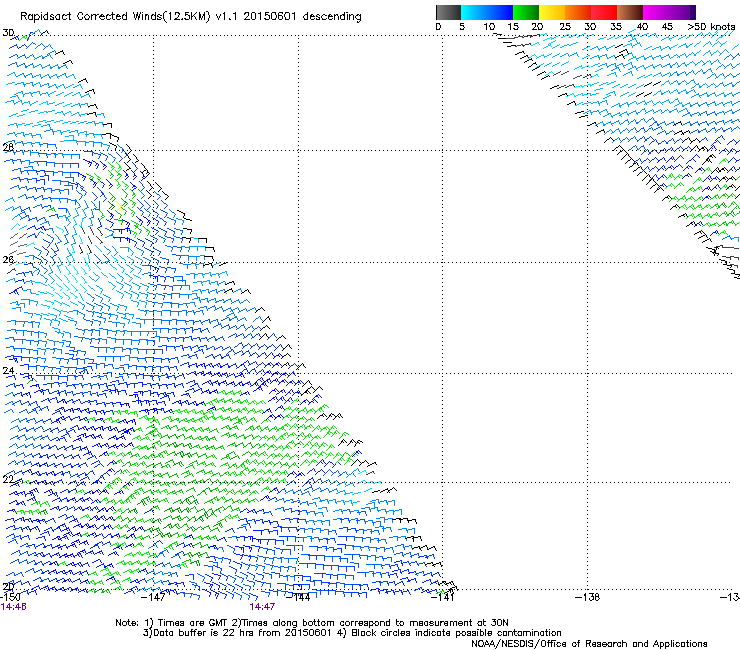
Task: Click the note 'Times are GMT'
Action: [193, 623]
